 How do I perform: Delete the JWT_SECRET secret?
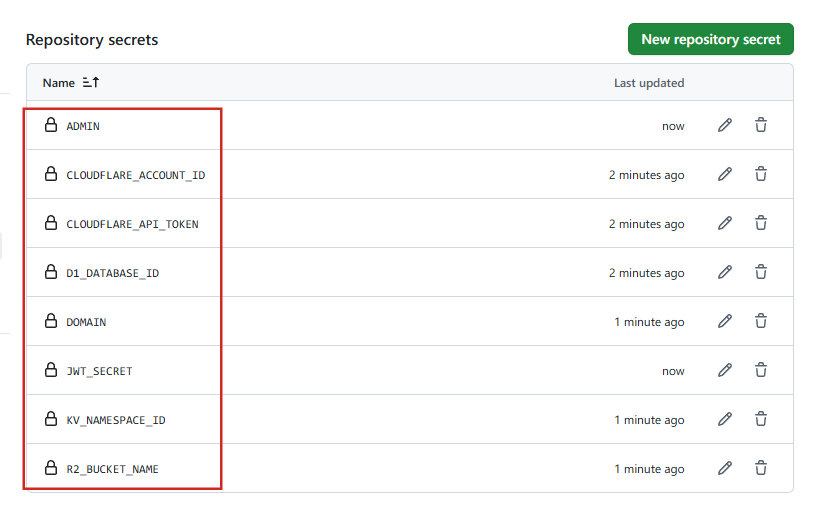click(x=761, y=370)
